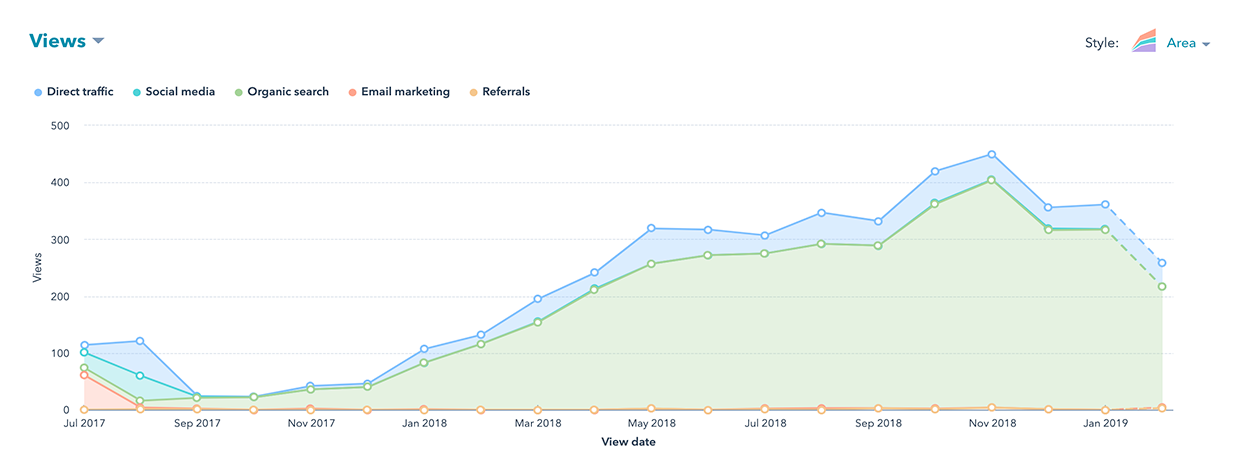Toggle Organic search legend series
The image size is (1235, 473).
pos(281,92)
